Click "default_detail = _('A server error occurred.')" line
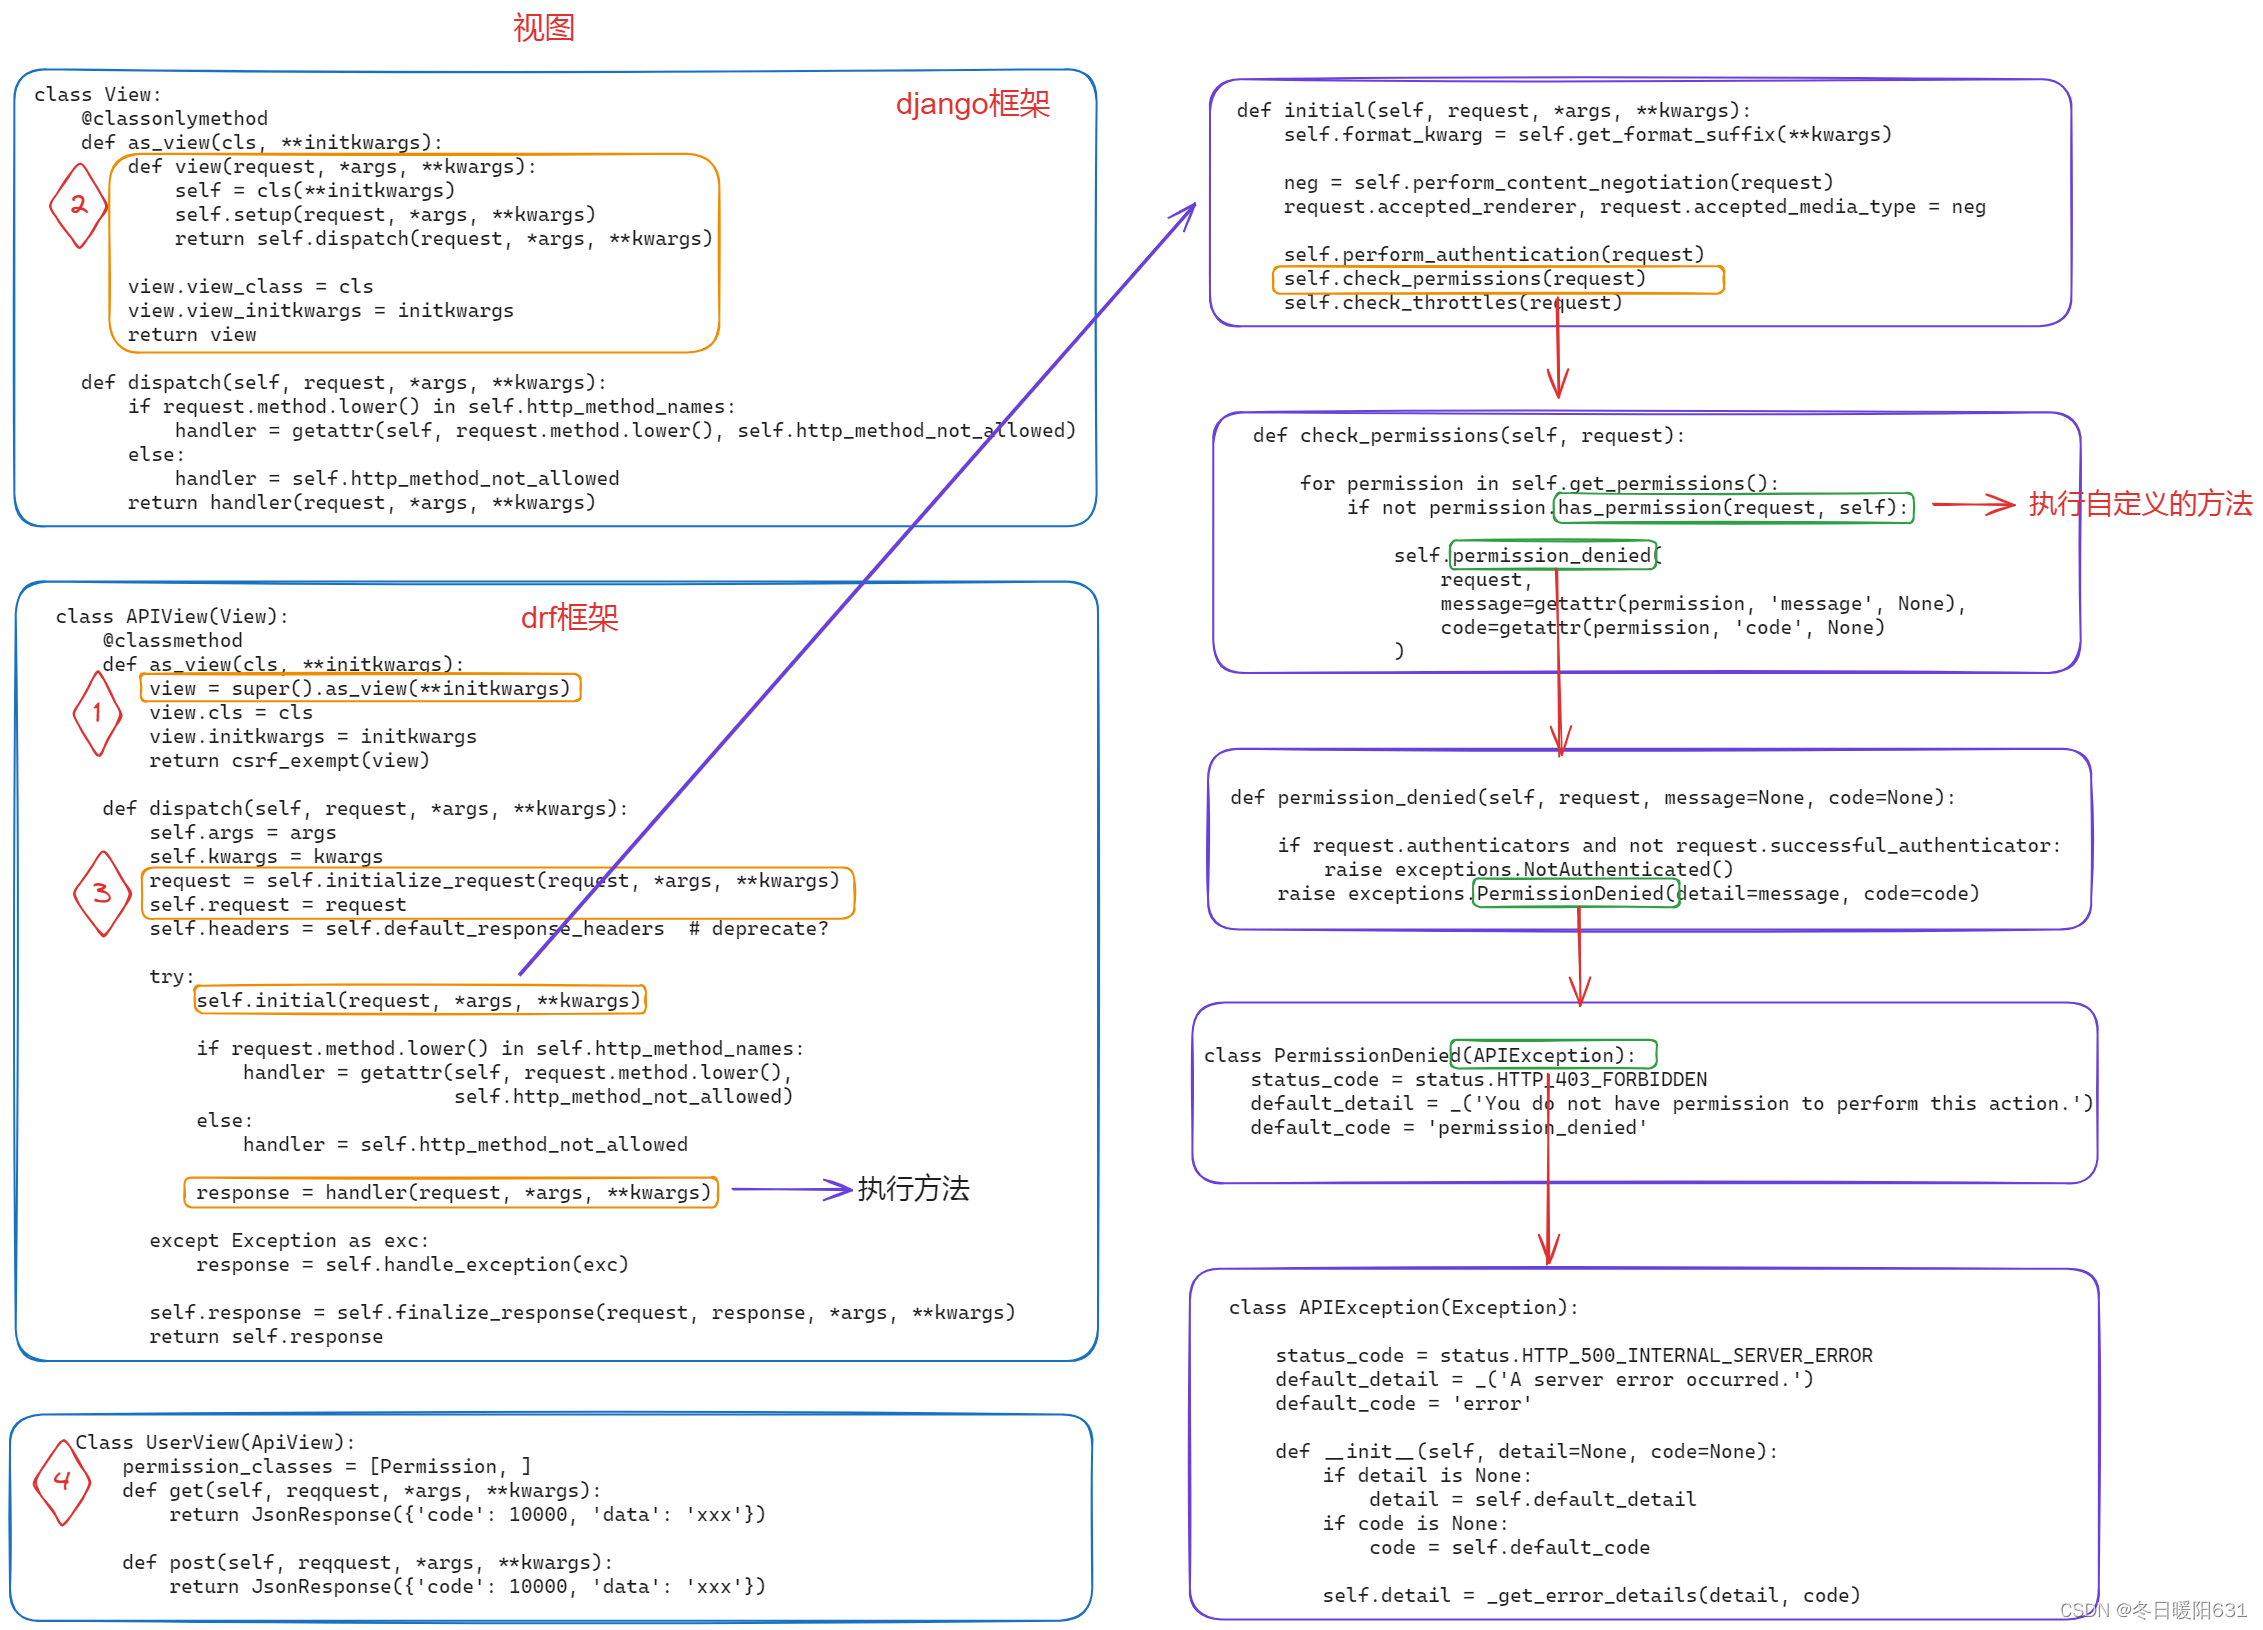The width and height of the screenshot is (2263, 1630). click(1545, 1380)
